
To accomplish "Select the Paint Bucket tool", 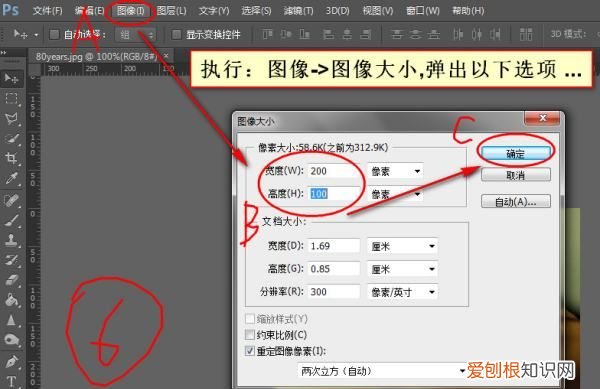I will click(11, 300).
